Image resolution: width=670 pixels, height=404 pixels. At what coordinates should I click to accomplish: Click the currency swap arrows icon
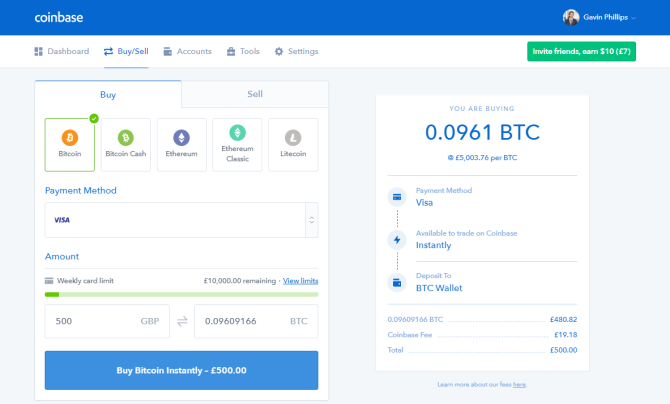click(x=182, y=321)
